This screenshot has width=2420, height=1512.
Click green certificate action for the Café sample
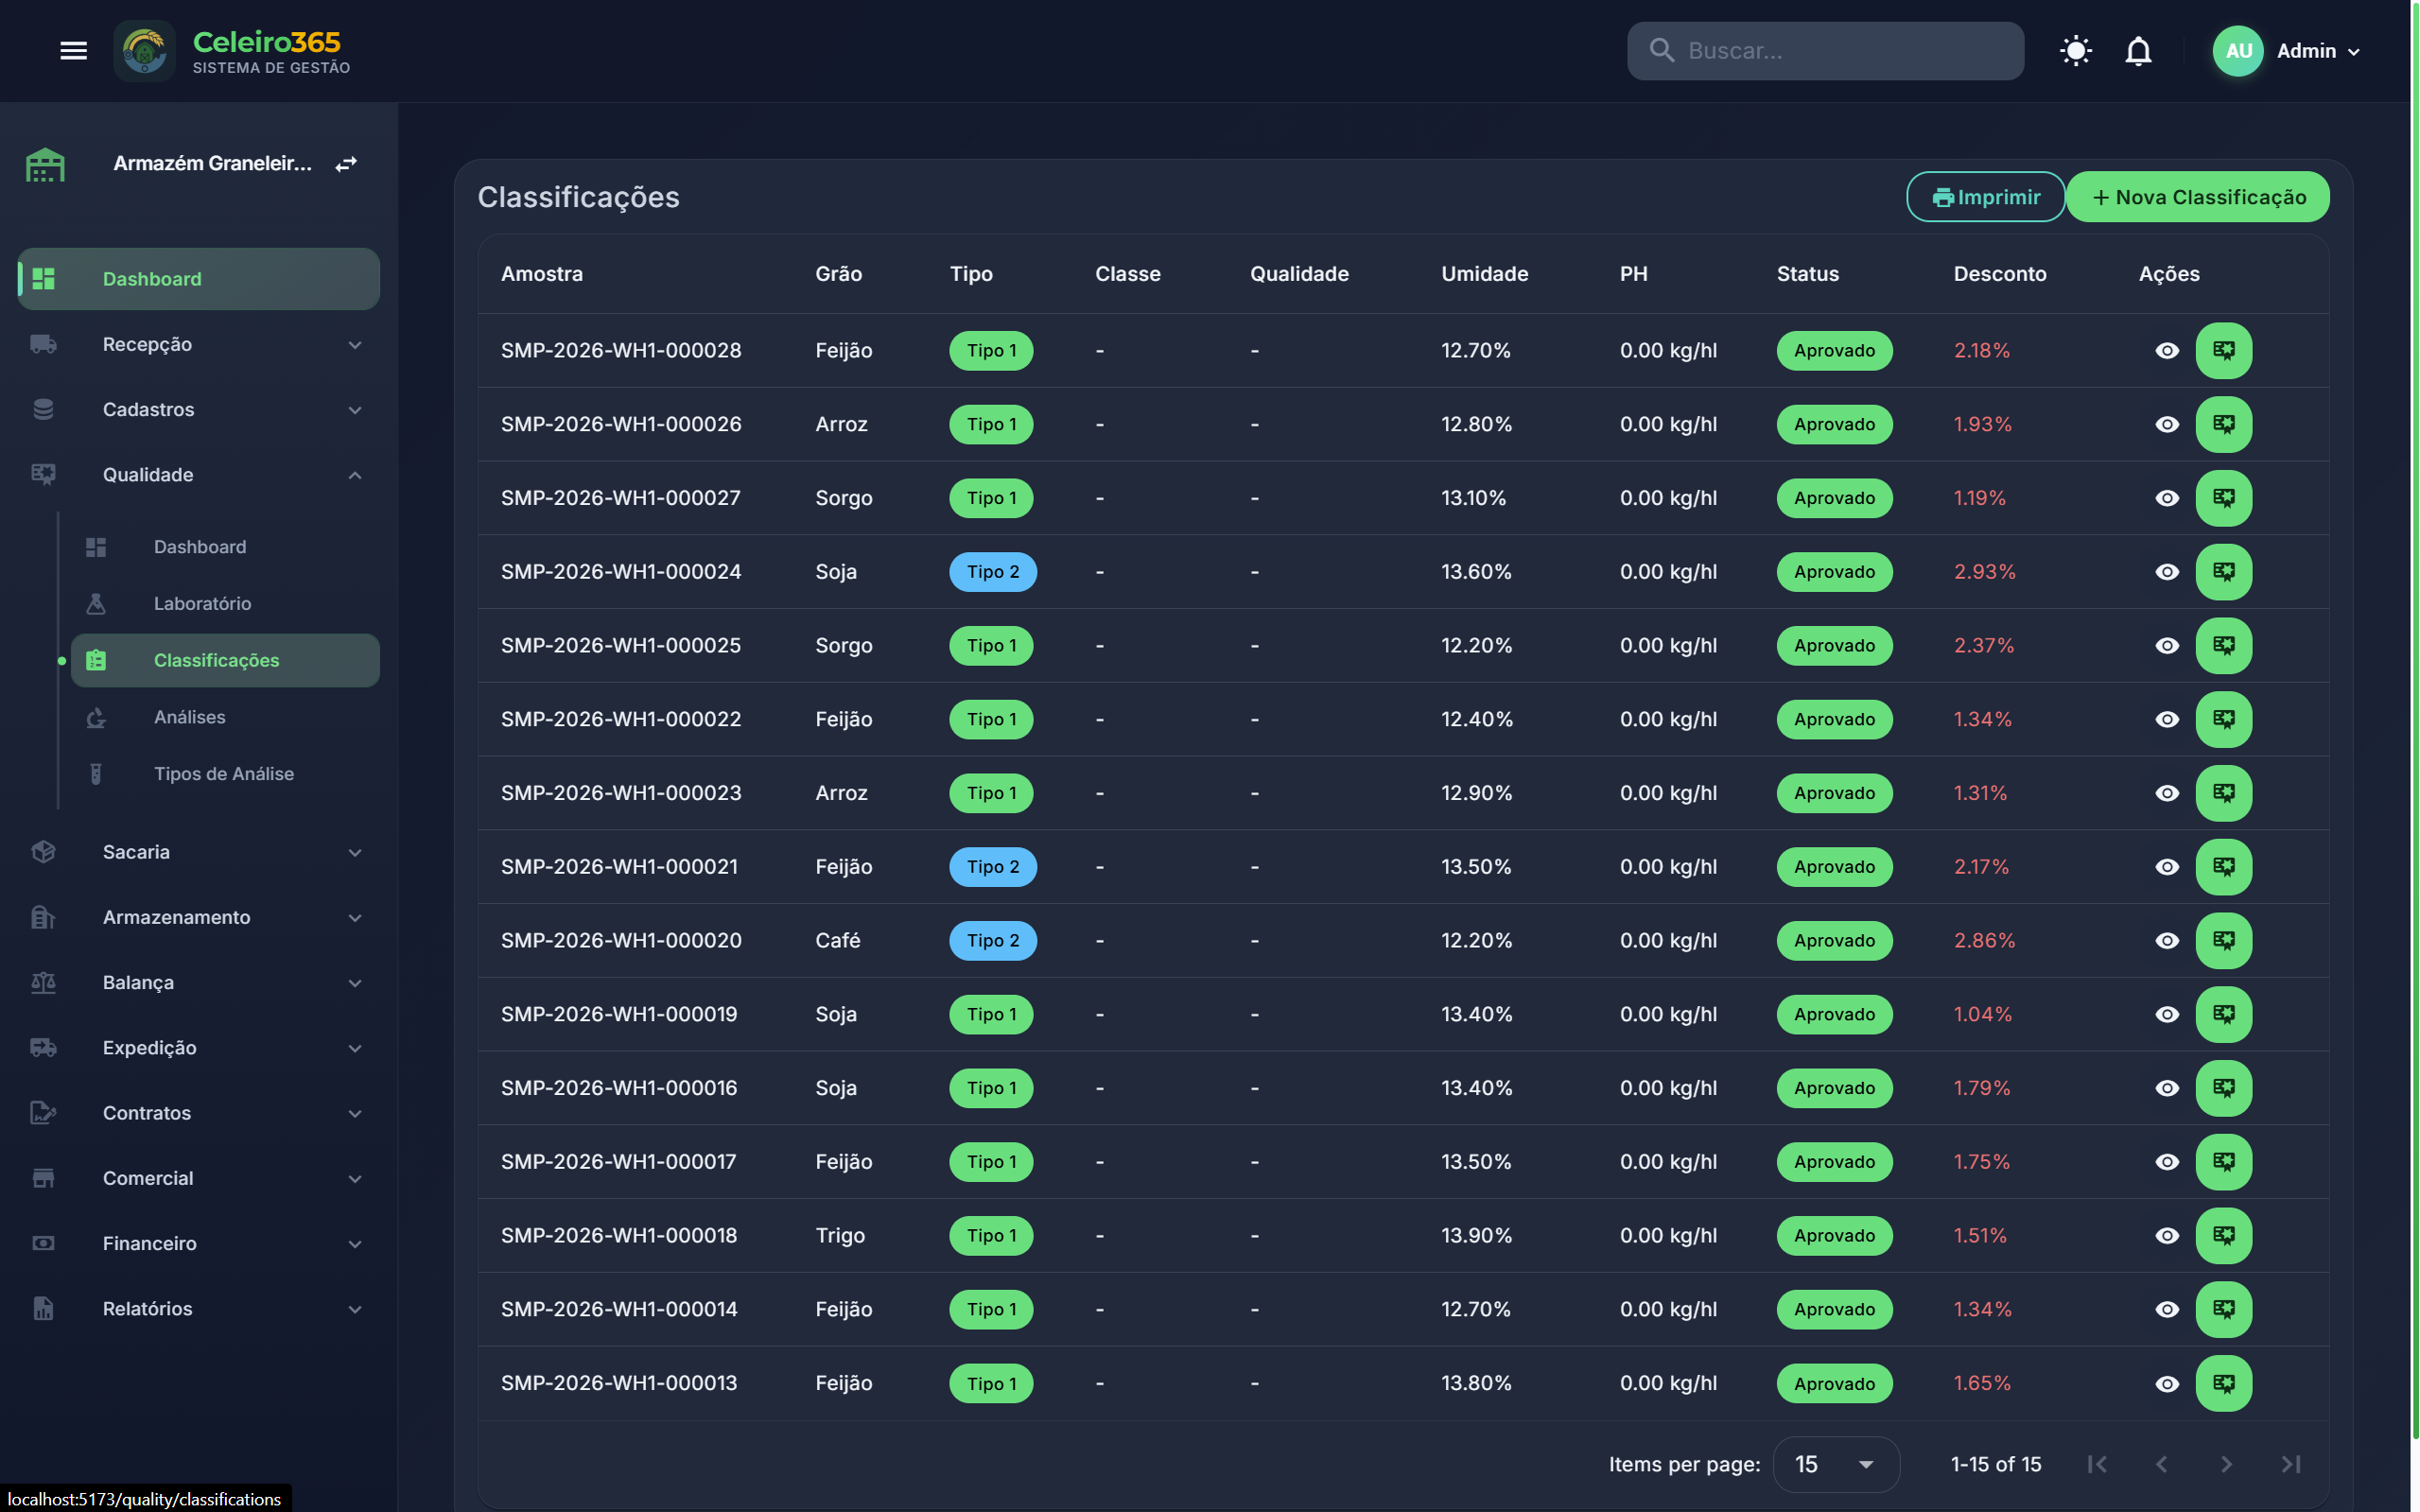point(2223,941)
